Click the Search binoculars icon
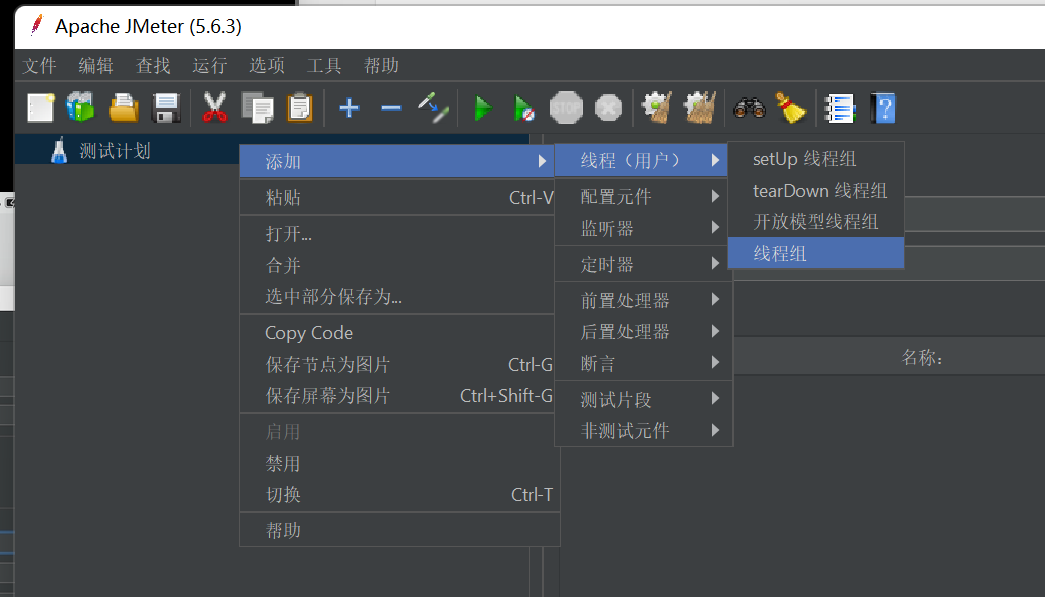 (749, 107)
